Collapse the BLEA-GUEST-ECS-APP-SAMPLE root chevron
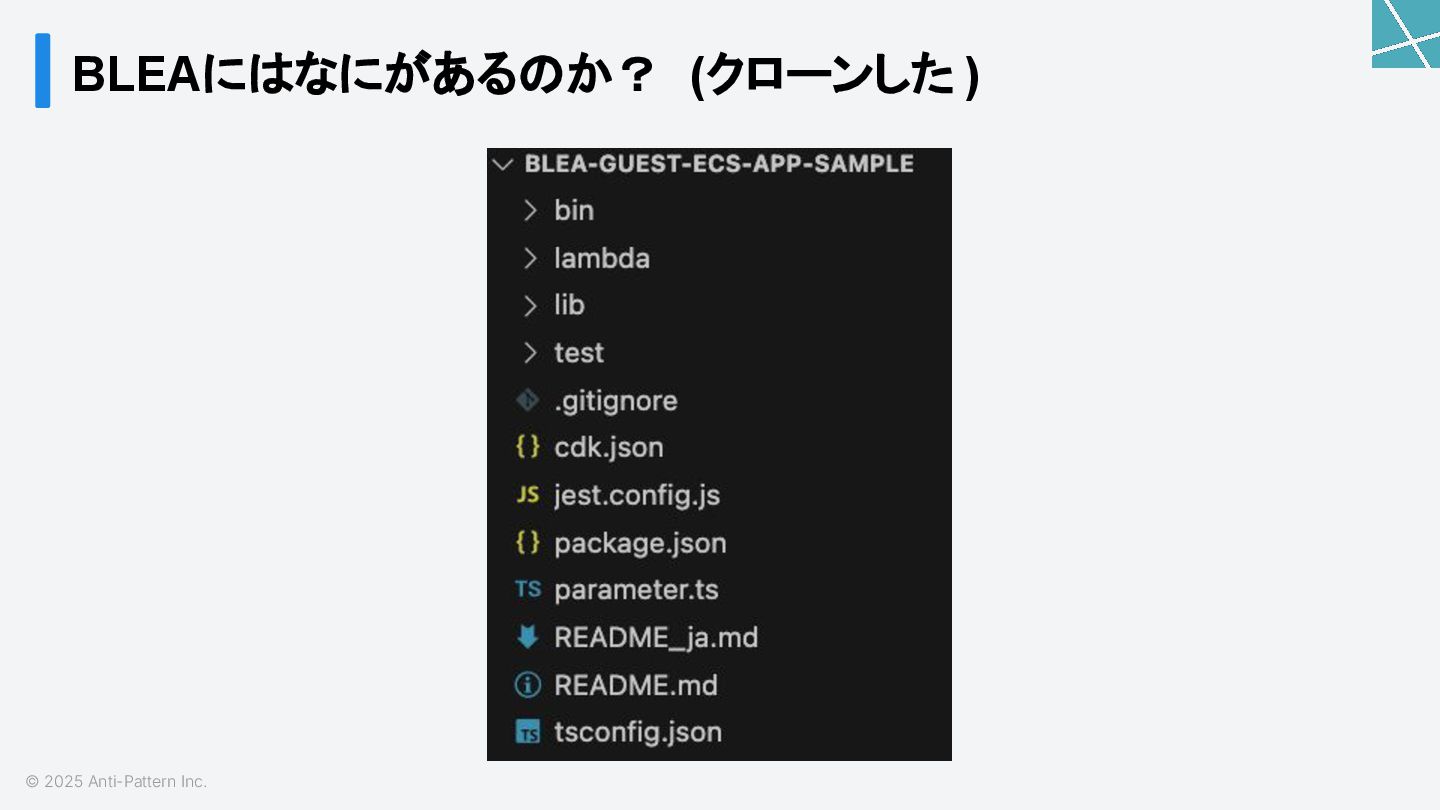 pos(503,164)
